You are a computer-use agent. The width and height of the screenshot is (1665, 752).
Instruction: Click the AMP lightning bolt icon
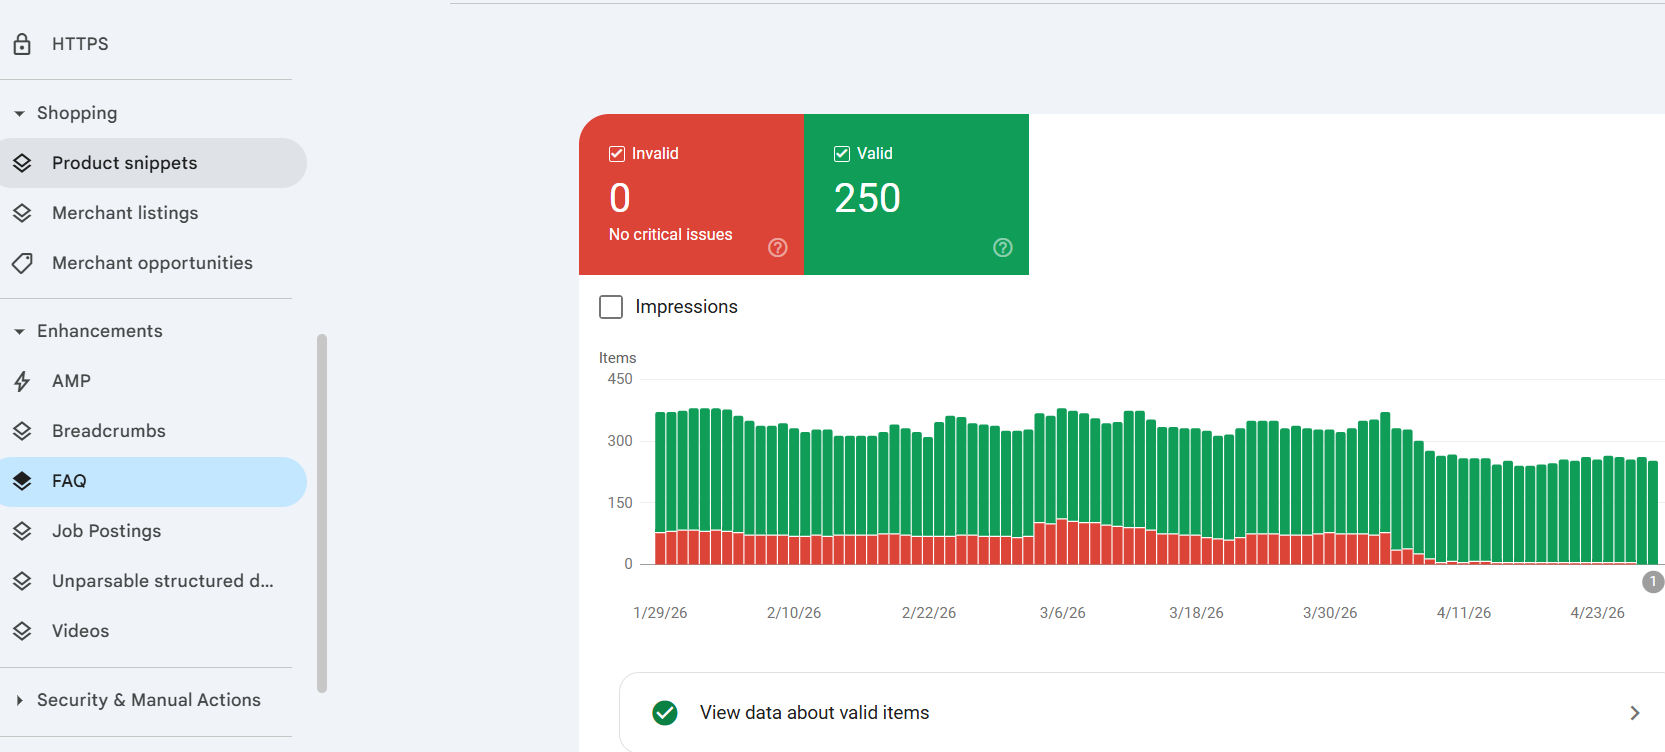pyautogui.click(x=22, y=381)
